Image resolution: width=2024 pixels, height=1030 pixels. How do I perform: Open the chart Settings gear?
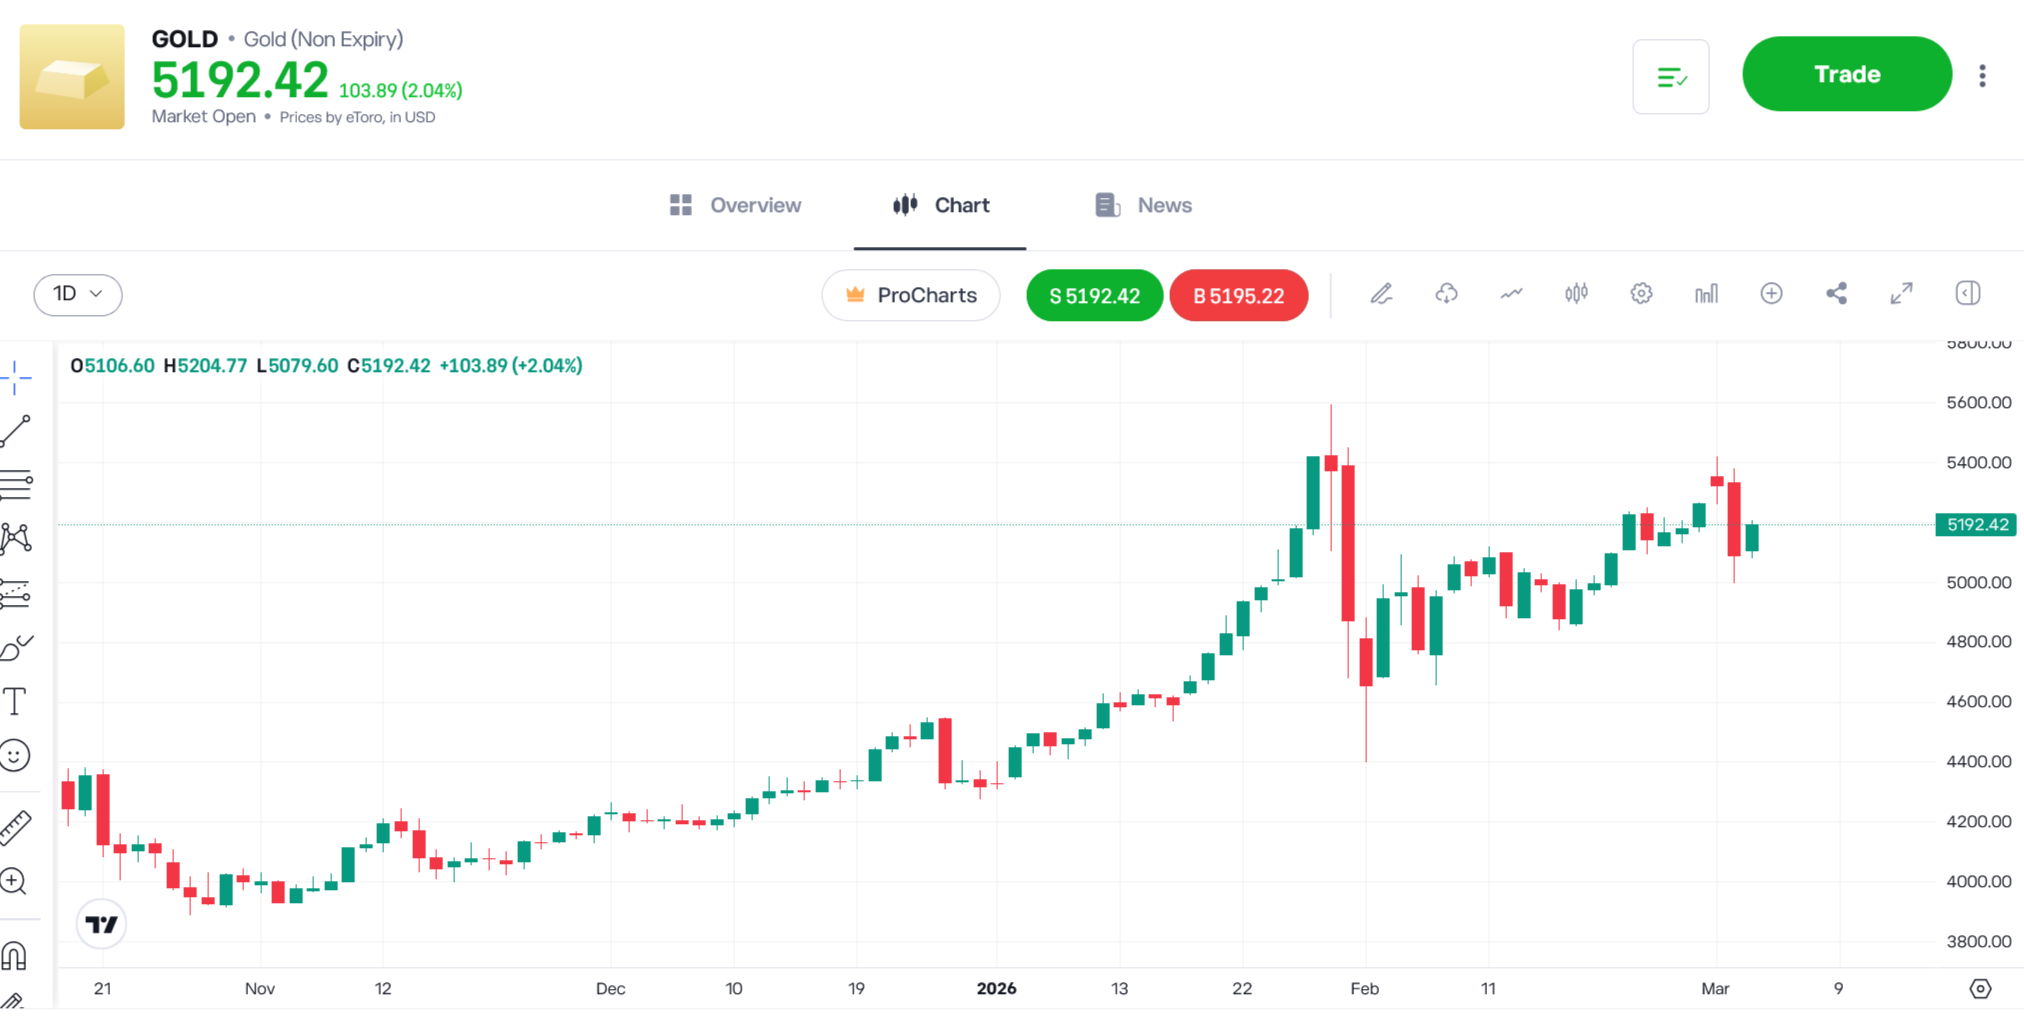click(x=1641, y=293)
